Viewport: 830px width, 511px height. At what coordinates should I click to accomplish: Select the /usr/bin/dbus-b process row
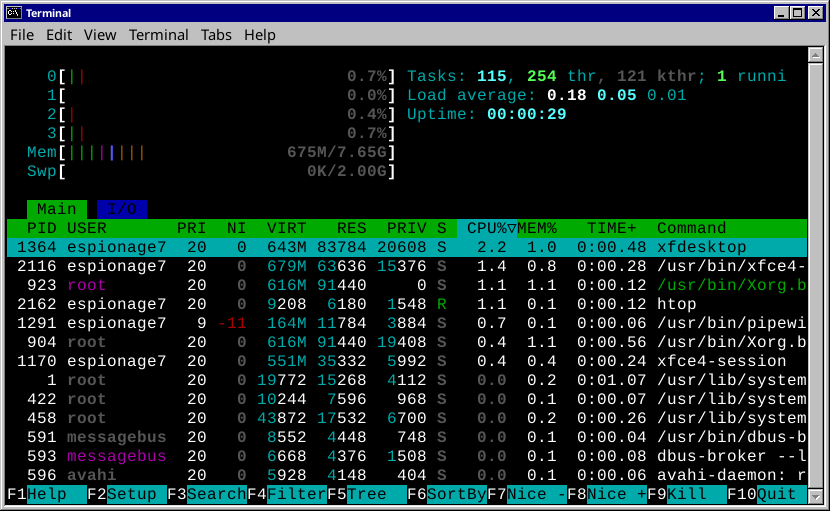407,437
